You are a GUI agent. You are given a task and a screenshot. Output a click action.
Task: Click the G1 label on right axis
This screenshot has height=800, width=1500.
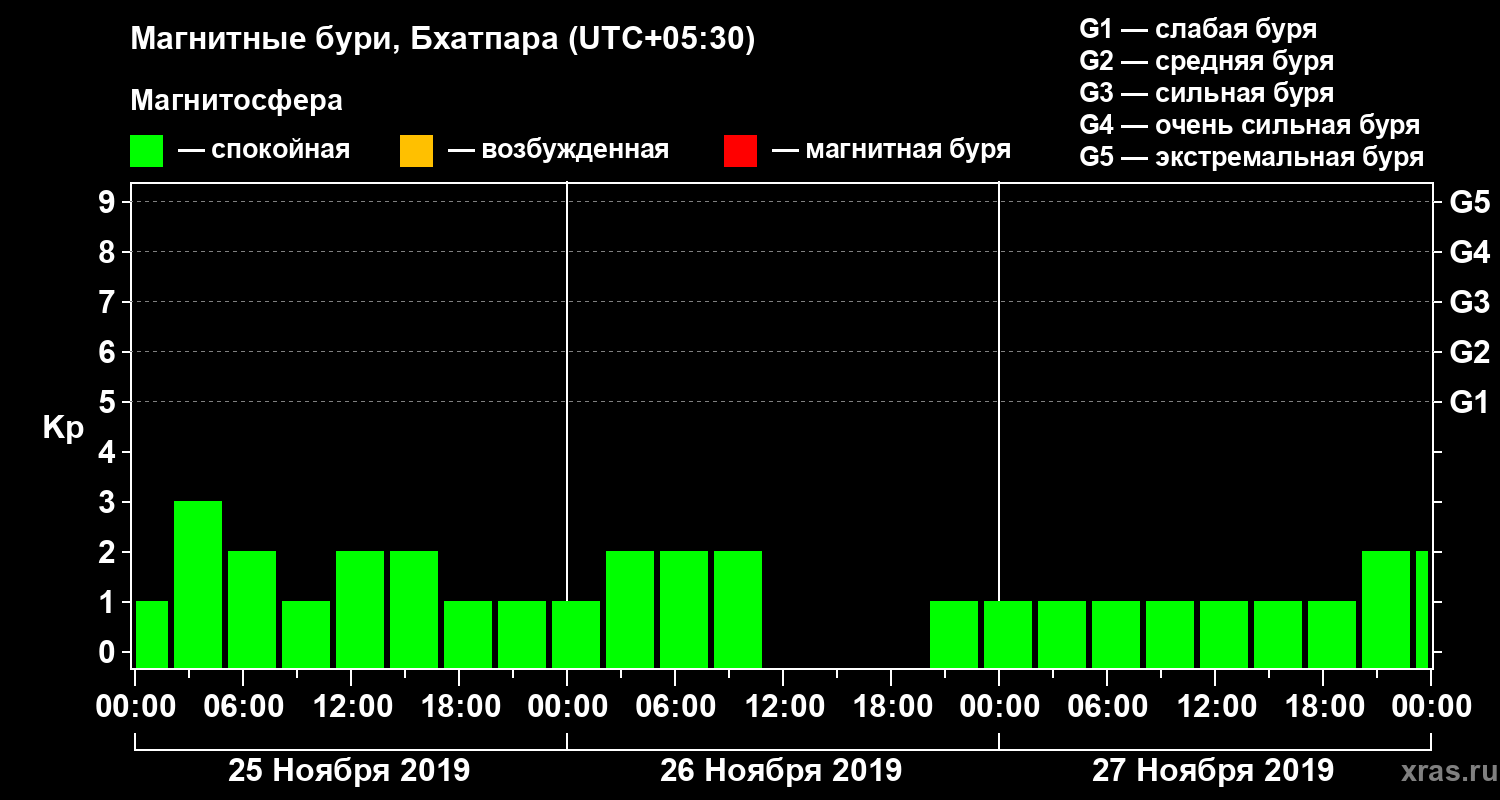coord(1469,402)
